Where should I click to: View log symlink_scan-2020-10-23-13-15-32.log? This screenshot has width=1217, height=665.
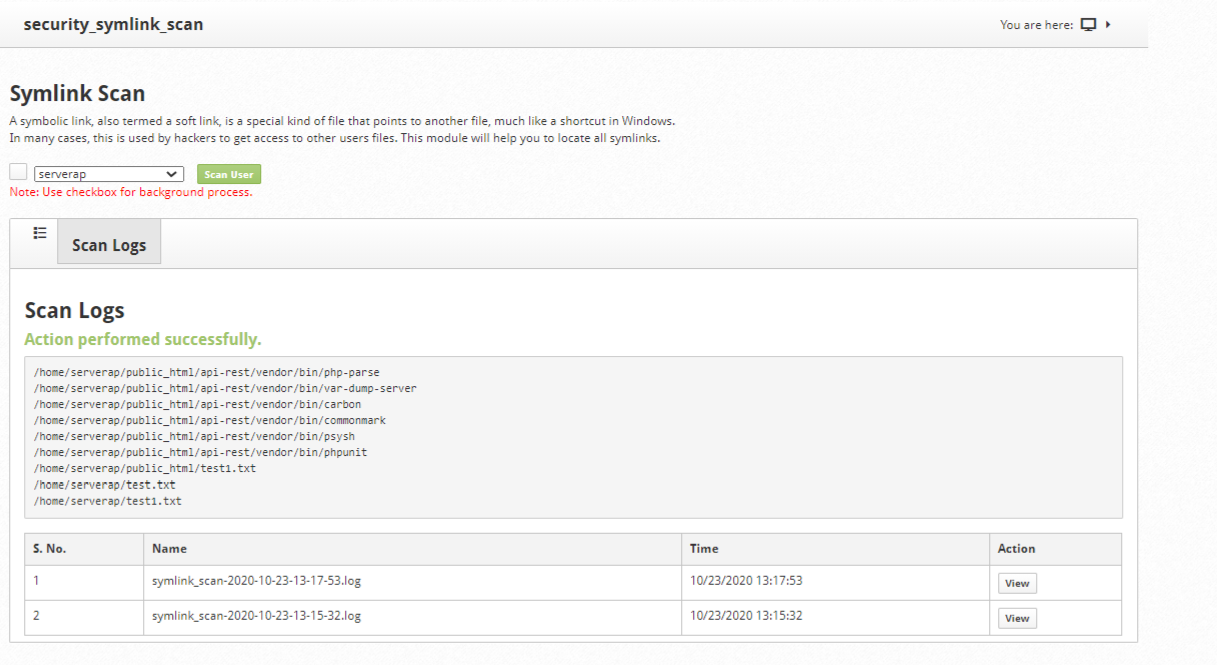1017,618
